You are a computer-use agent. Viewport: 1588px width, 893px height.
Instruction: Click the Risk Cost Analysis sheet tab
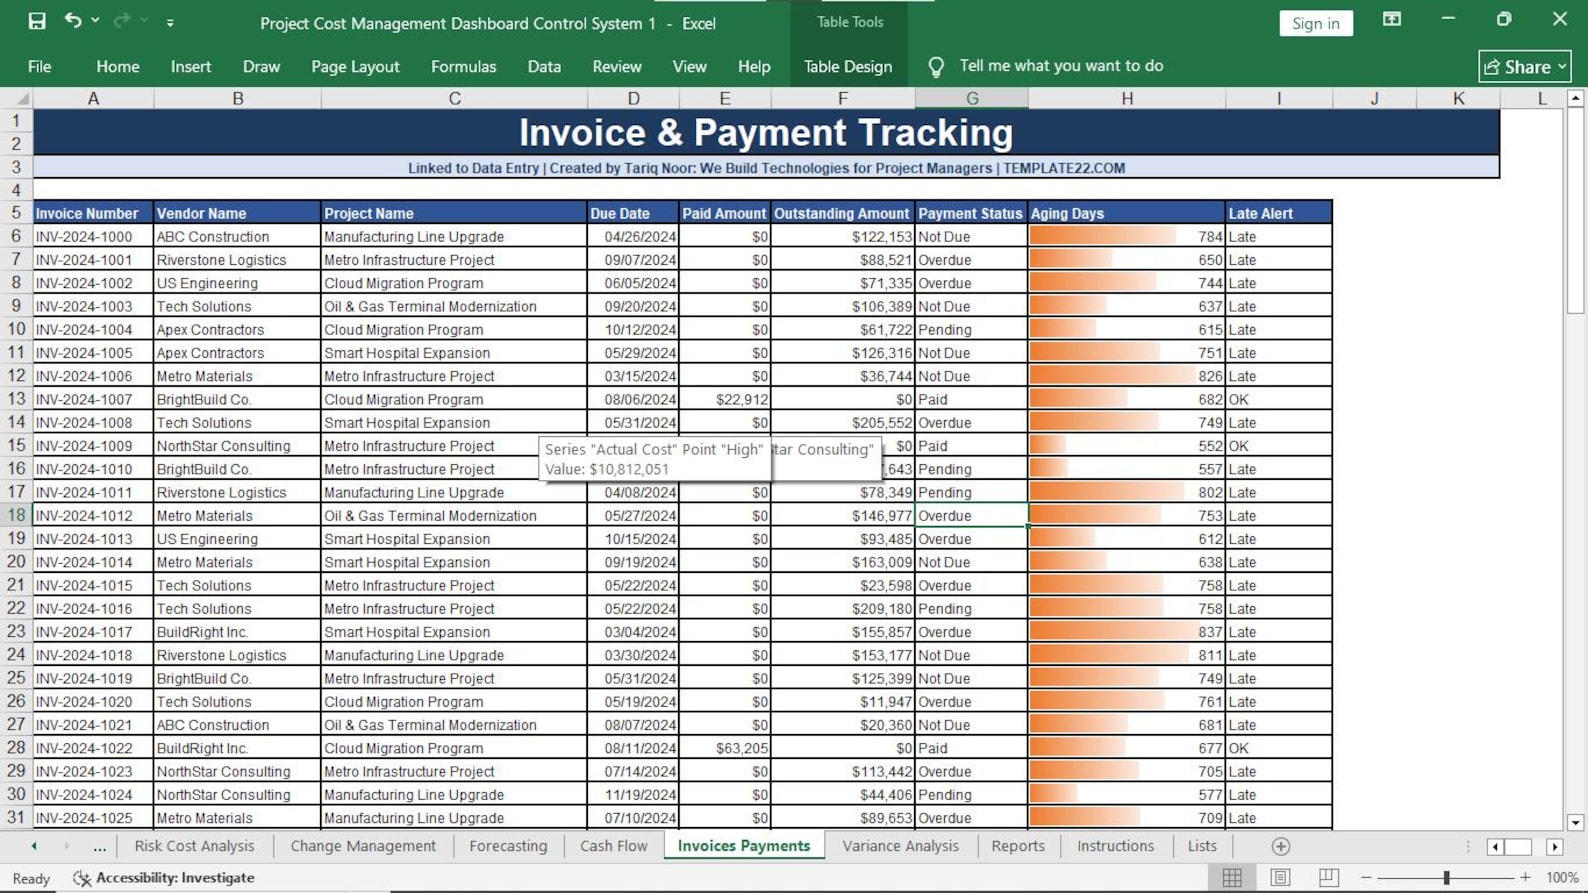(x=194, y=846)
